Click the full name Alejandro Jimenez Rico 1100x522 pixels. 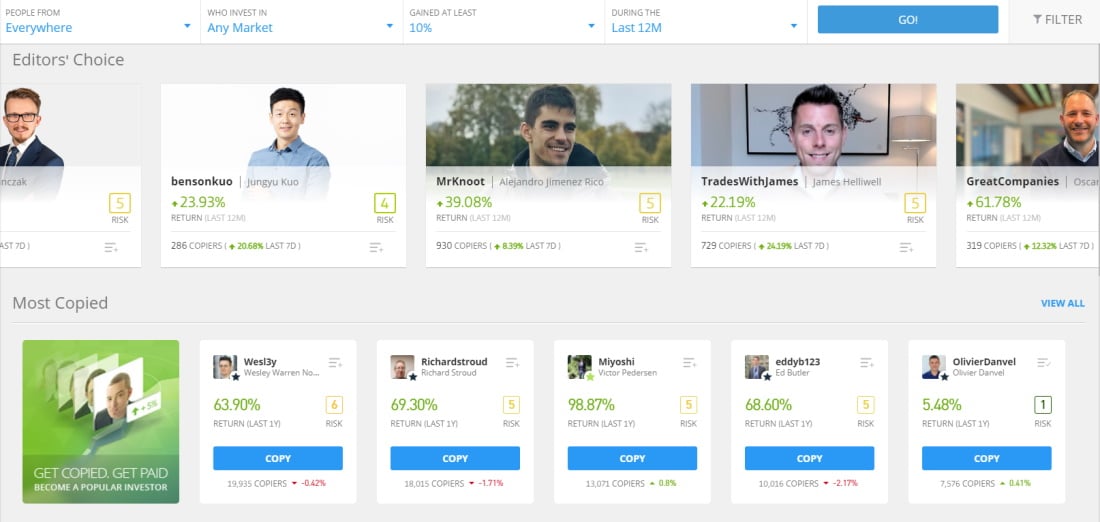tap(551, 182)
